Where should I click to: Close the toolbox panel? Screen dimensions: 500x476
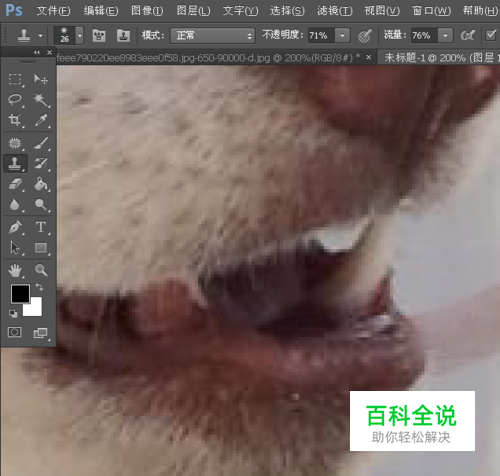tap(49, 52)
